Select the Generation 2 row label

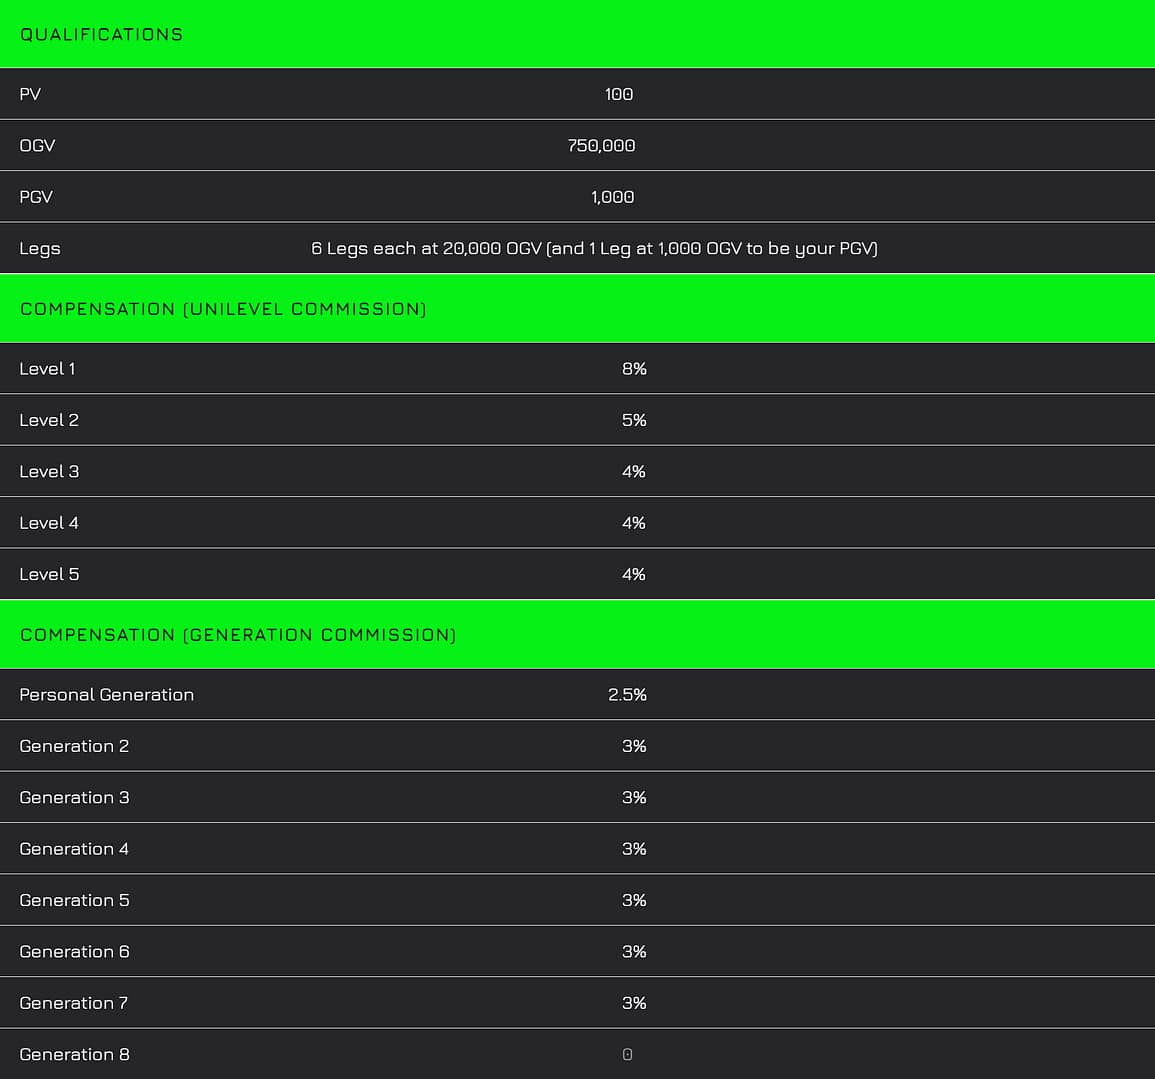click(x=74, y=746)
